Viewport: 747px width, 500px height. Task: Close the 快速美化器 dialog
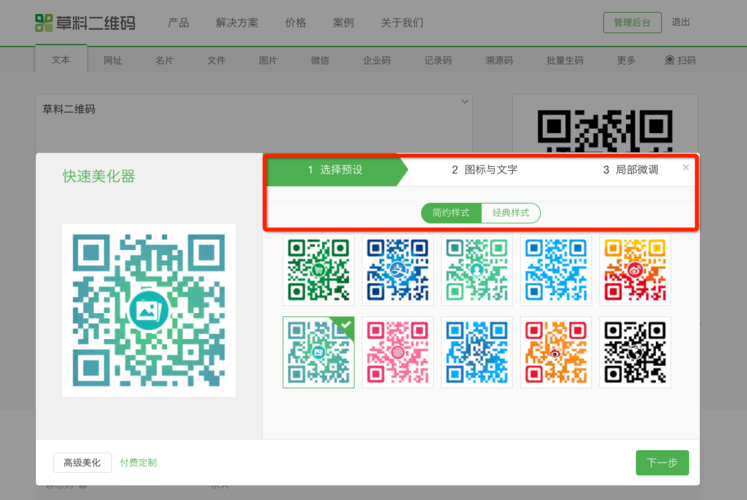tap(686, 167)
